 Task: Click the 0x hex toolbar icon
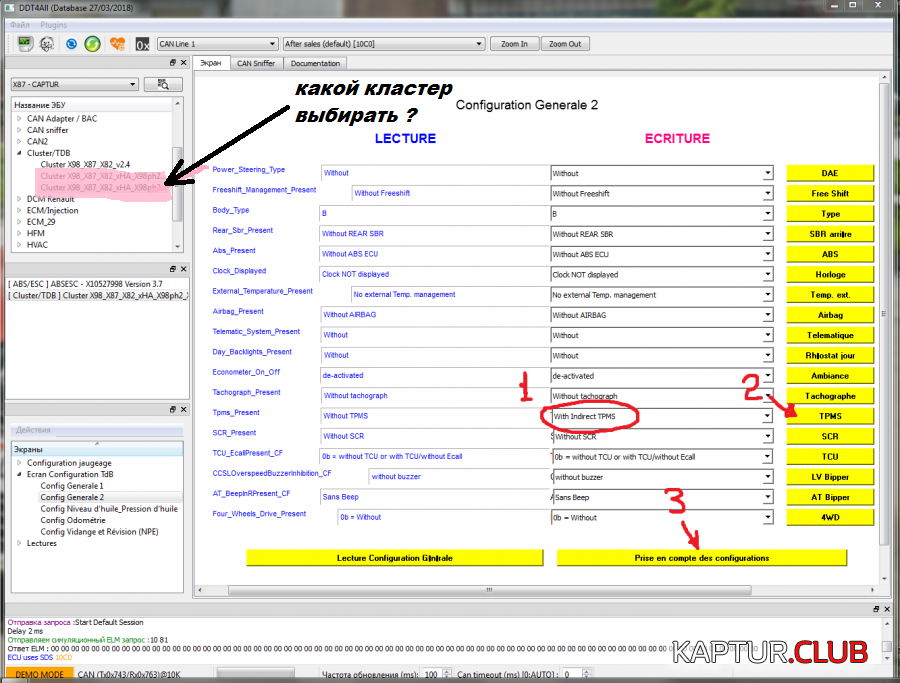[143, 44]
